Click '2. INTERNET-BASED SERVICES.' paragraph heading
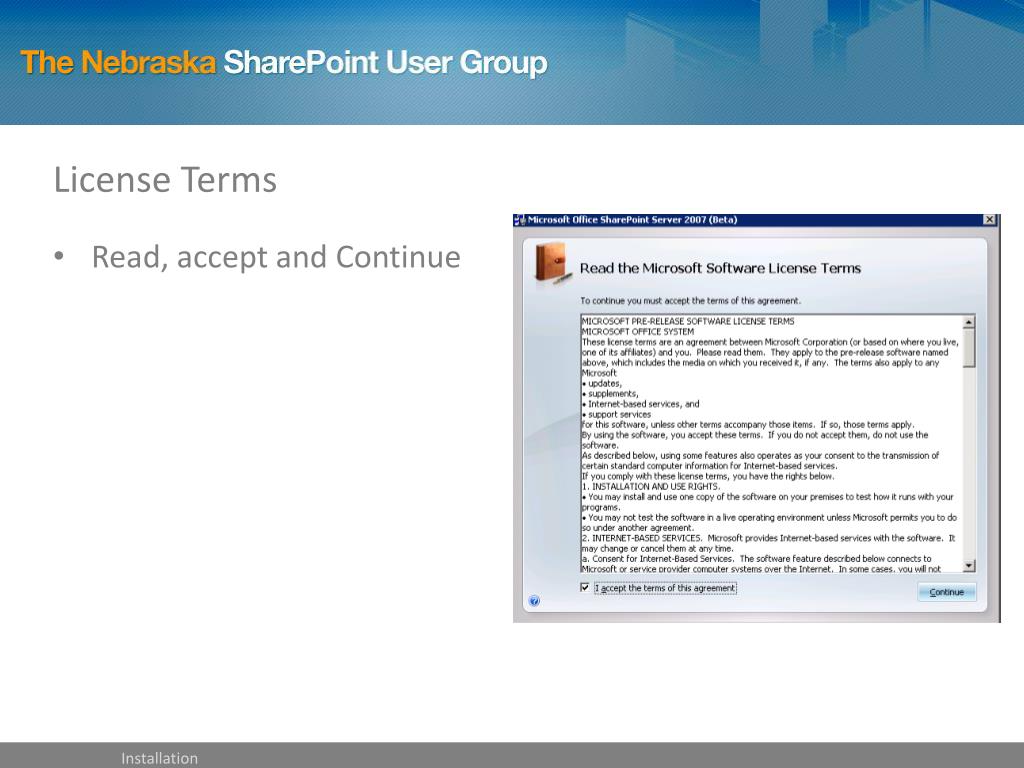This screenshot has height=768, width=1024. coord(641,538)
